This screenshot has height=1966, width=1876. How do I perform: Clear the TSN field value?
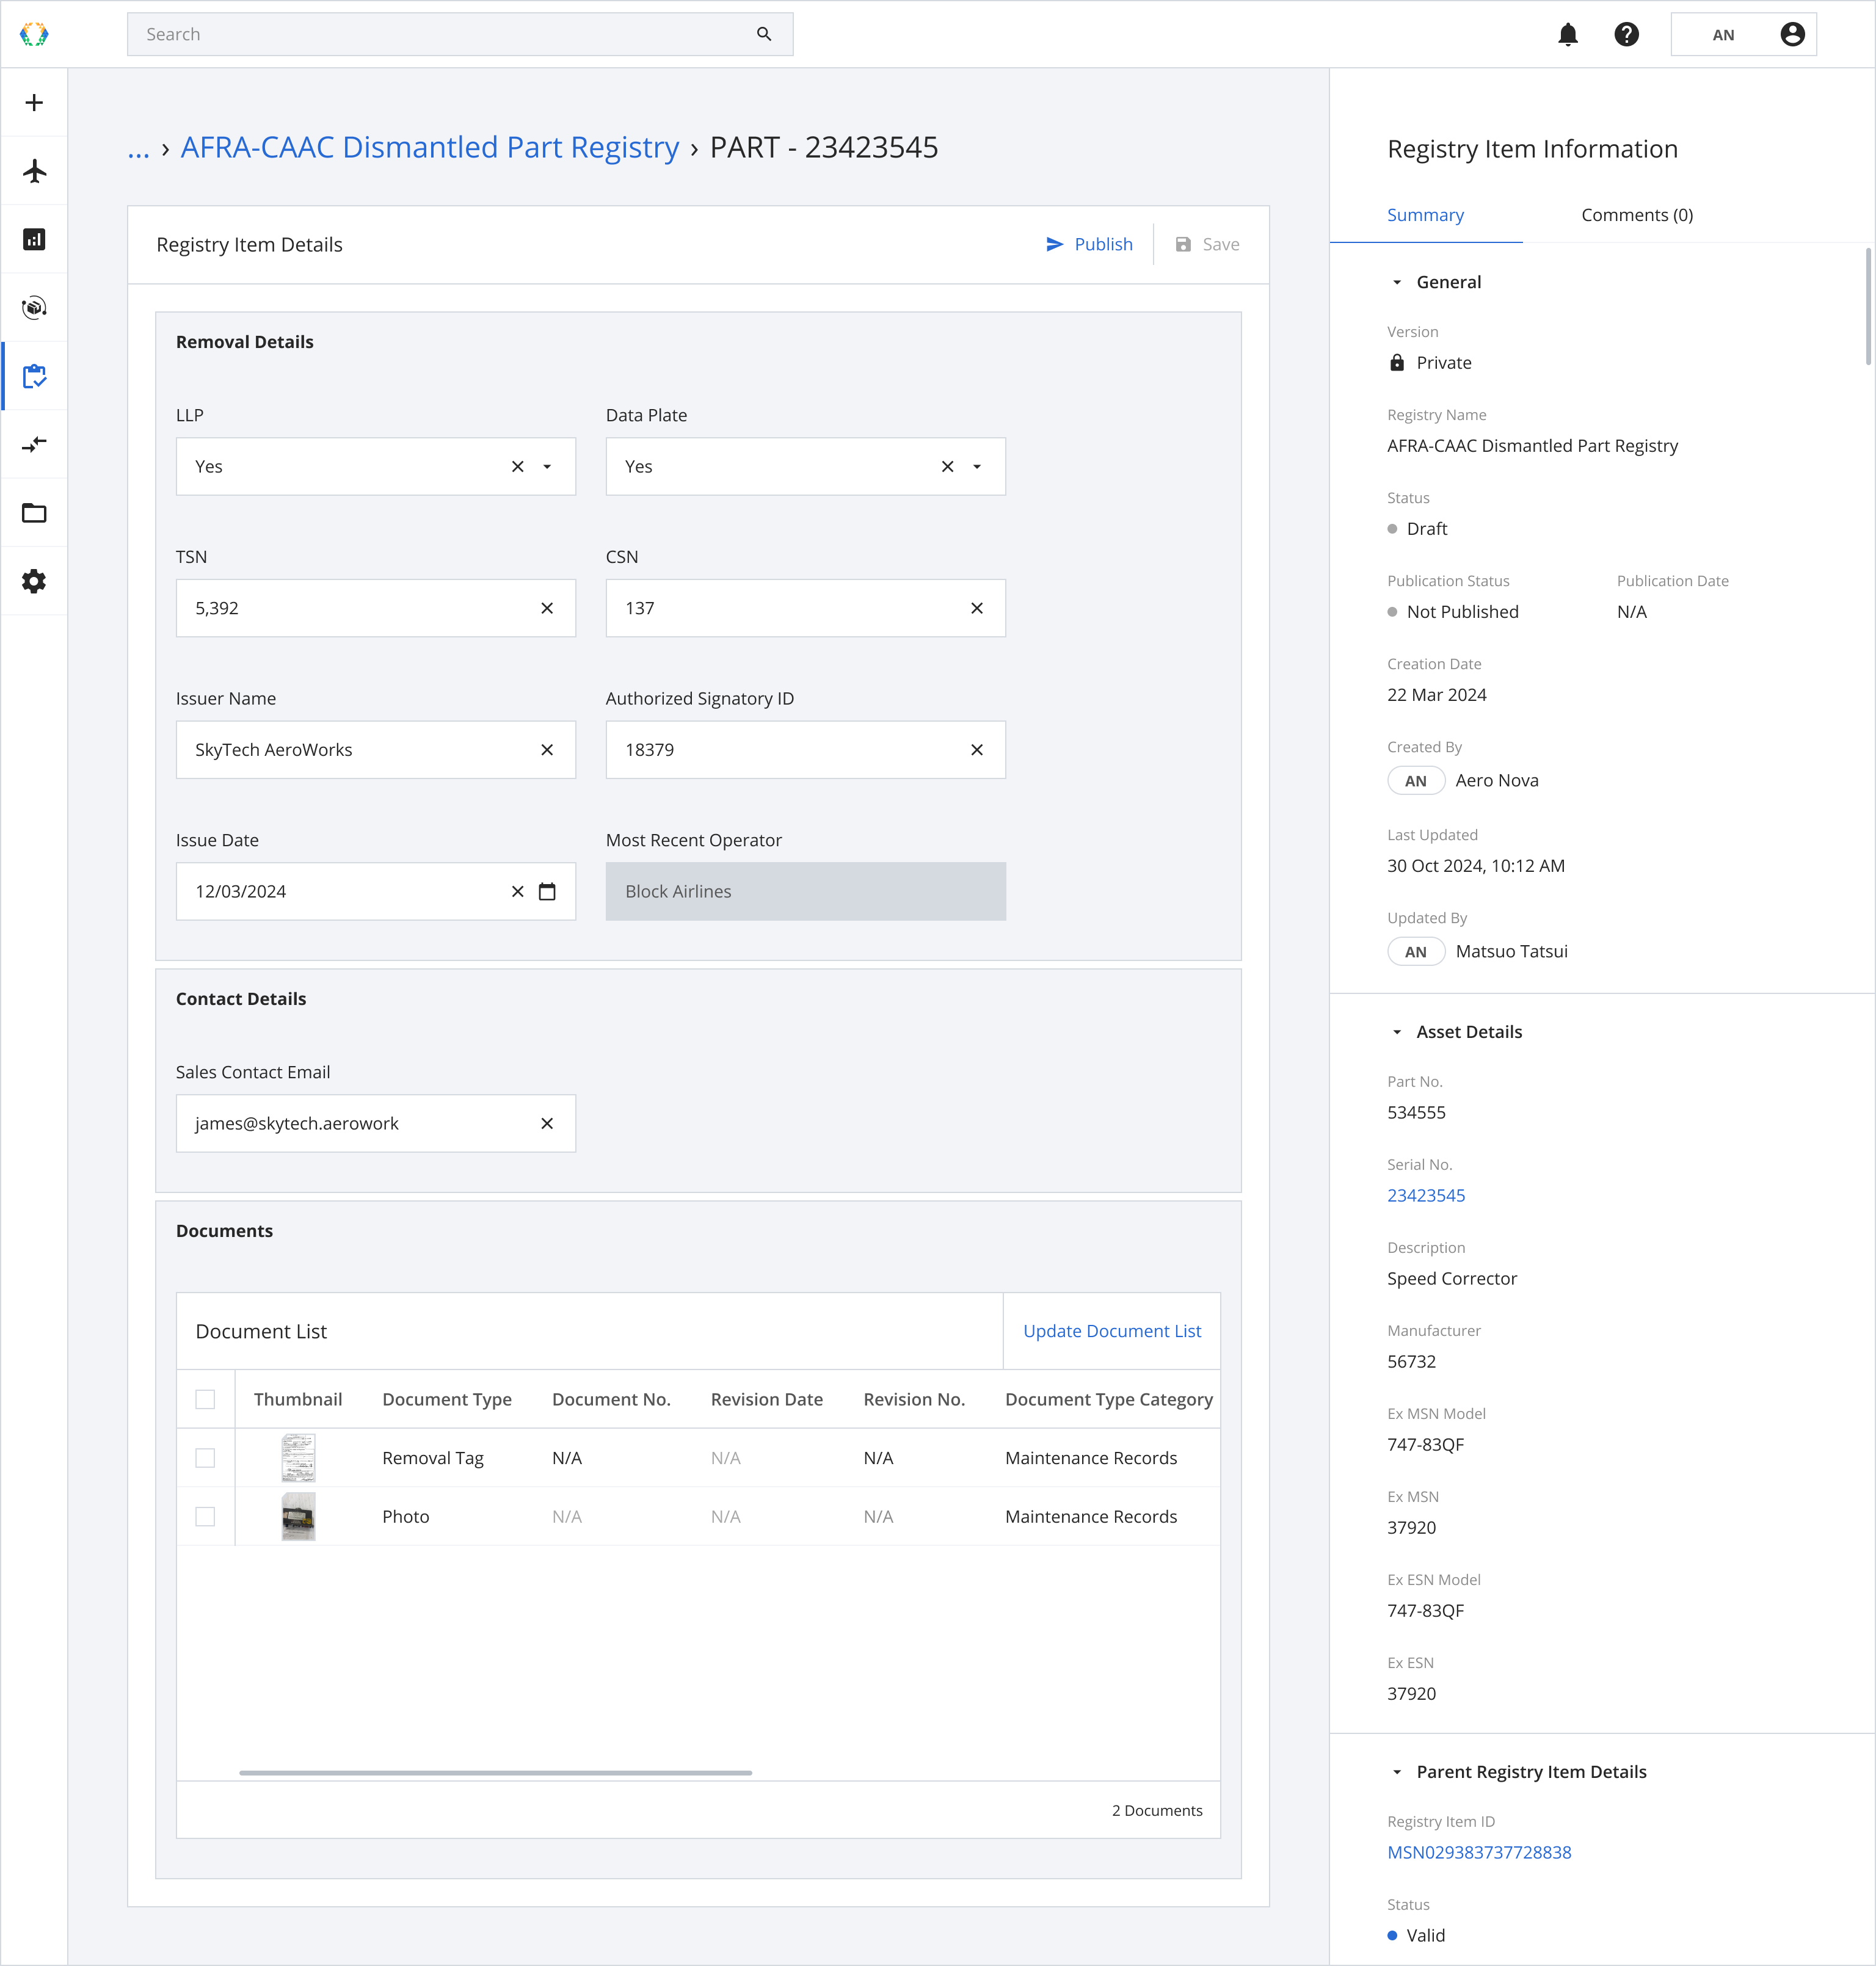coord(547,608)
